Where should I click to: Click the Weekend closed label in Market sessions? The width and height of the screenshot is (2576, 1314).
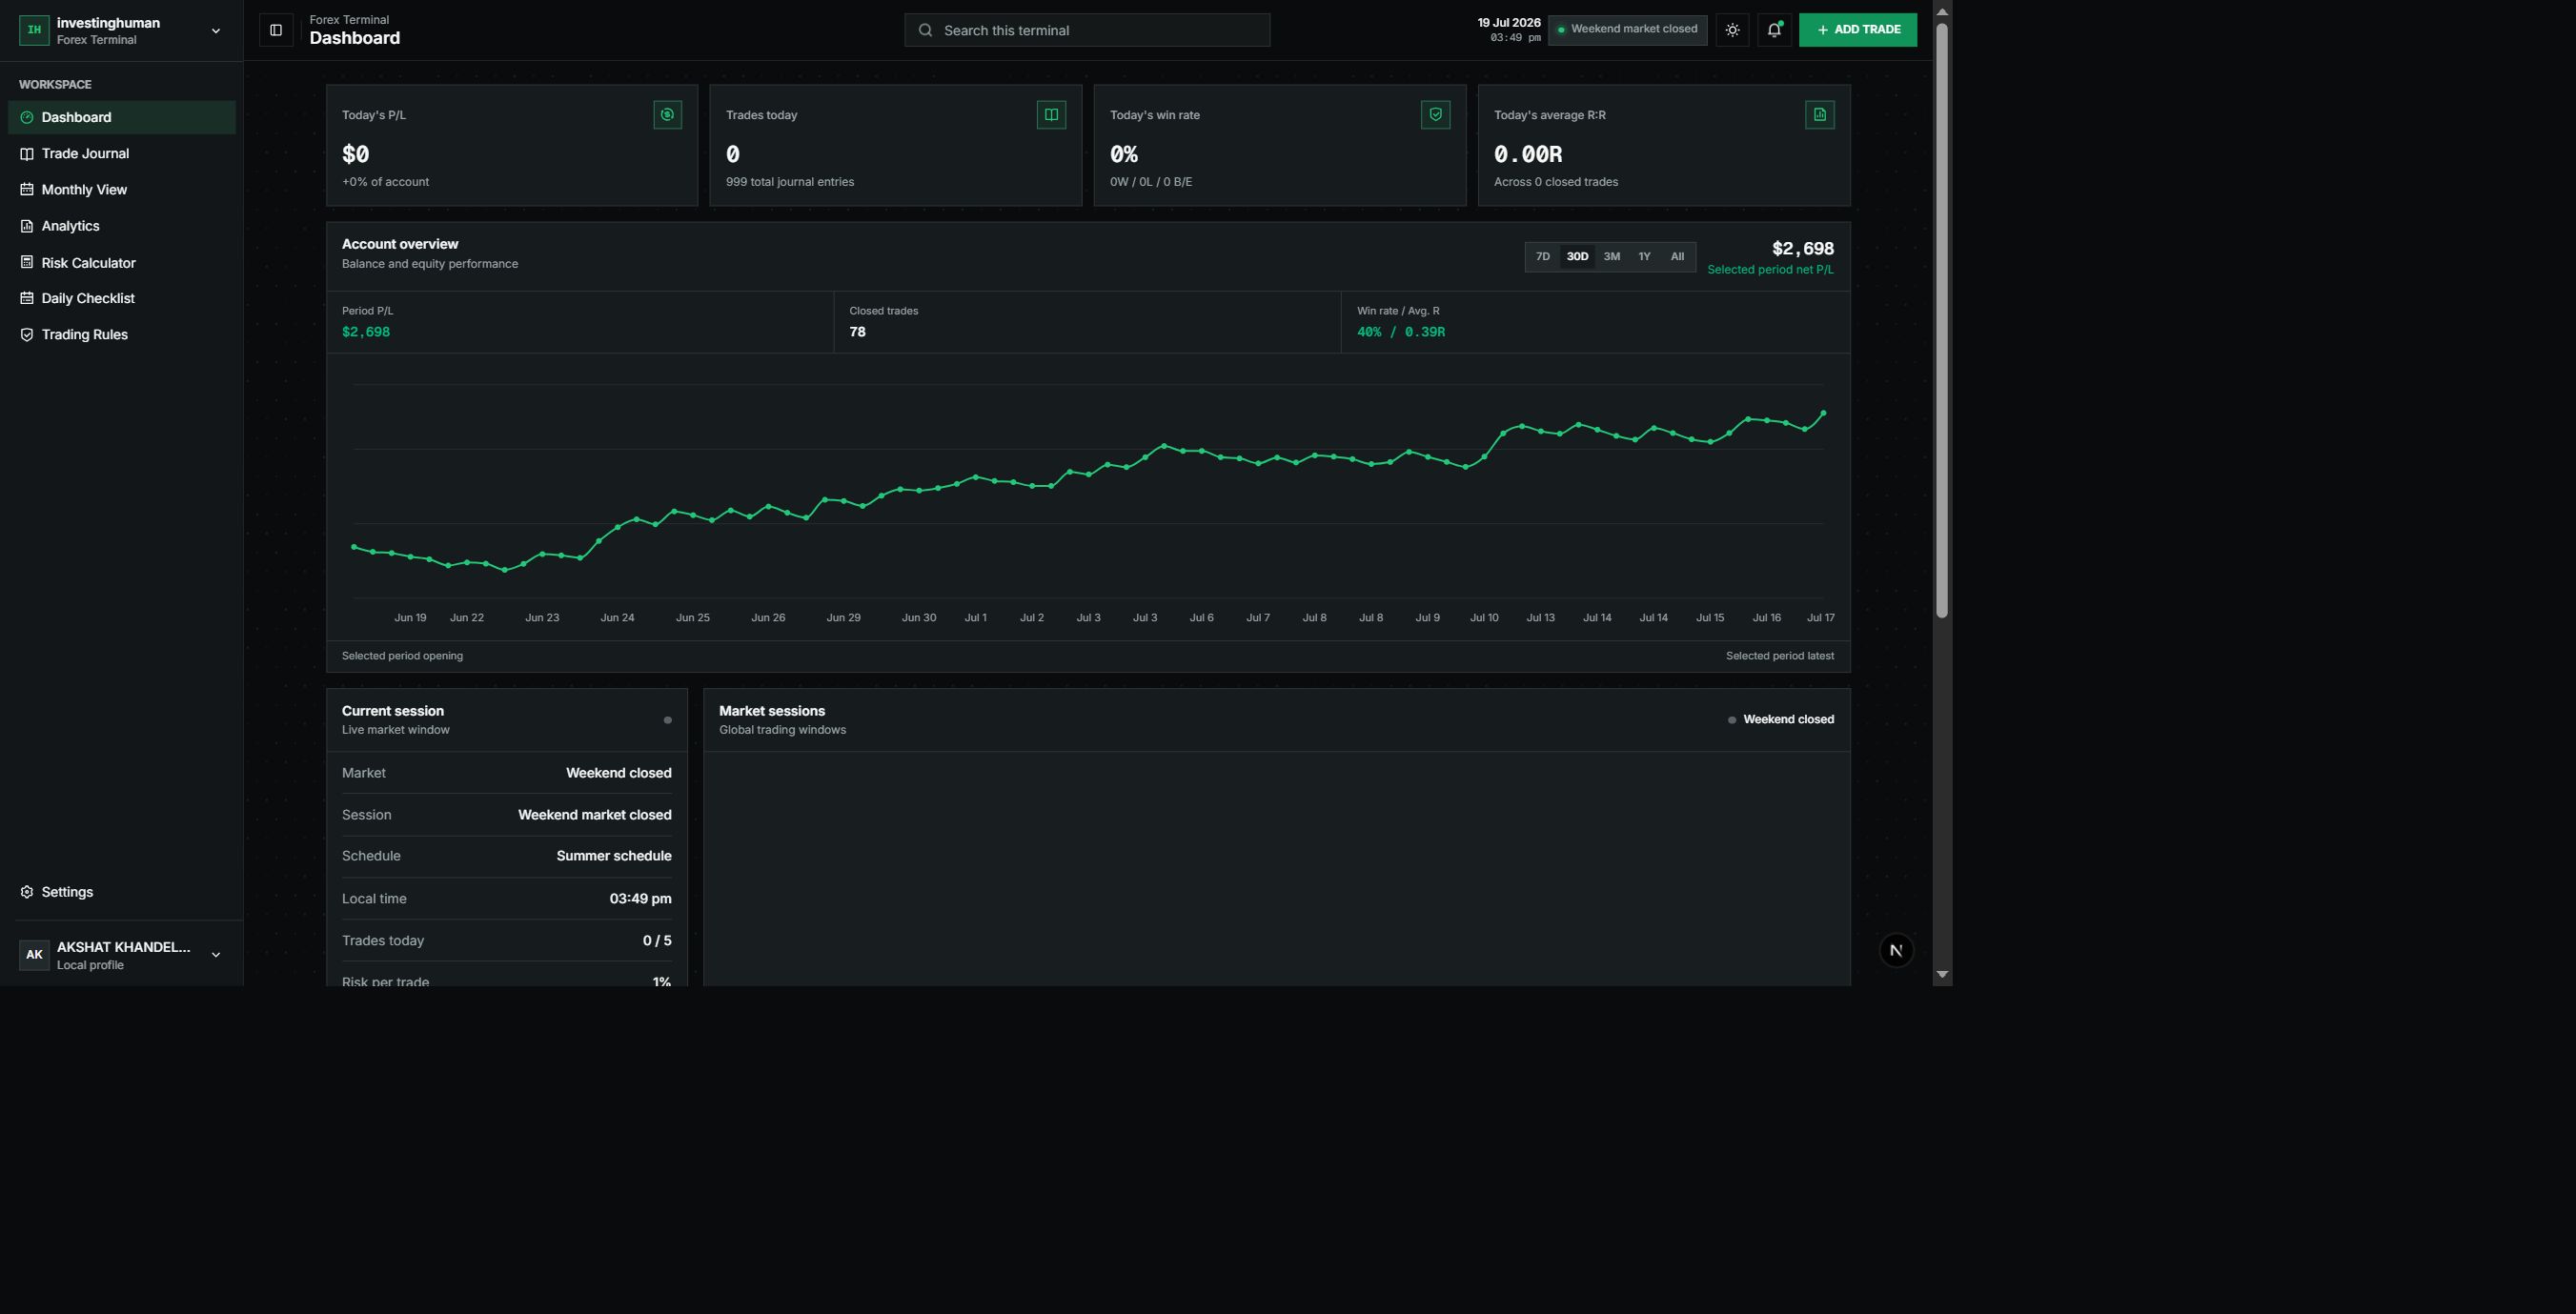click(x=1788, y=720)
